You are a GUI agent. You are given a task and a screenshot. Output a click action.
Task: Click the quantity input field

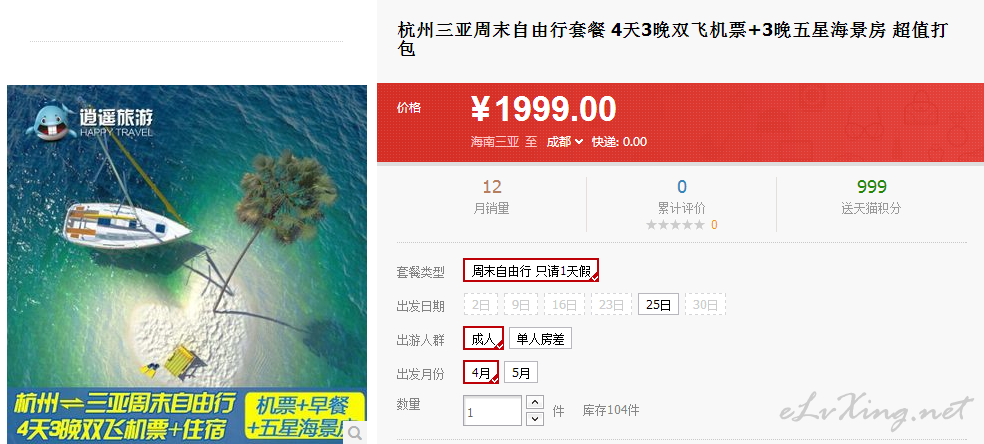pyautogui.click(x=492, y=411)
